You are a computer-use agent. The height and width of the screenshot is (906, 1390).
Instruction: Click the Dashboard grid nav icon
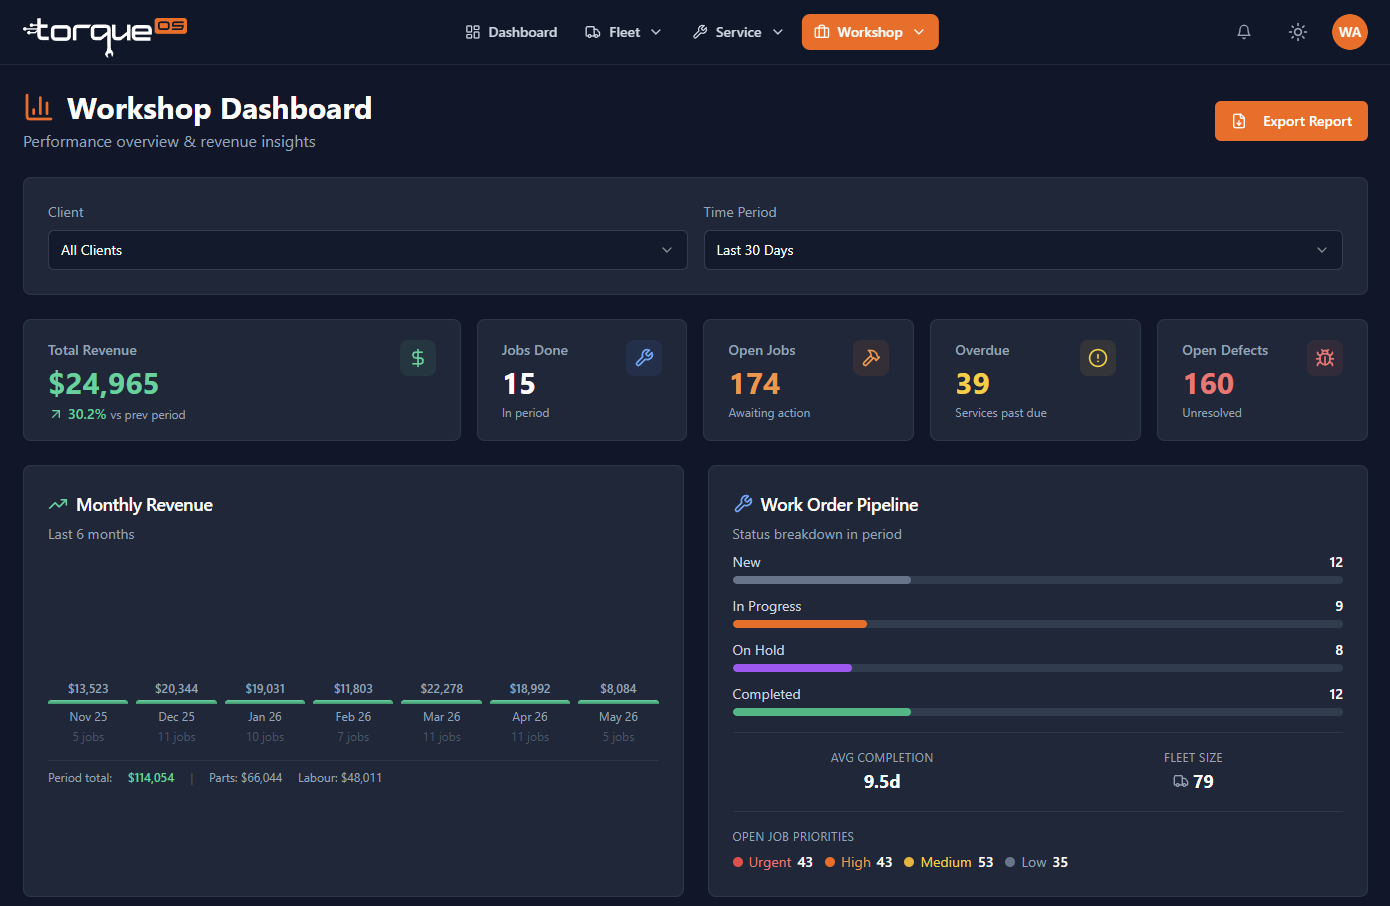pos(473,32)
